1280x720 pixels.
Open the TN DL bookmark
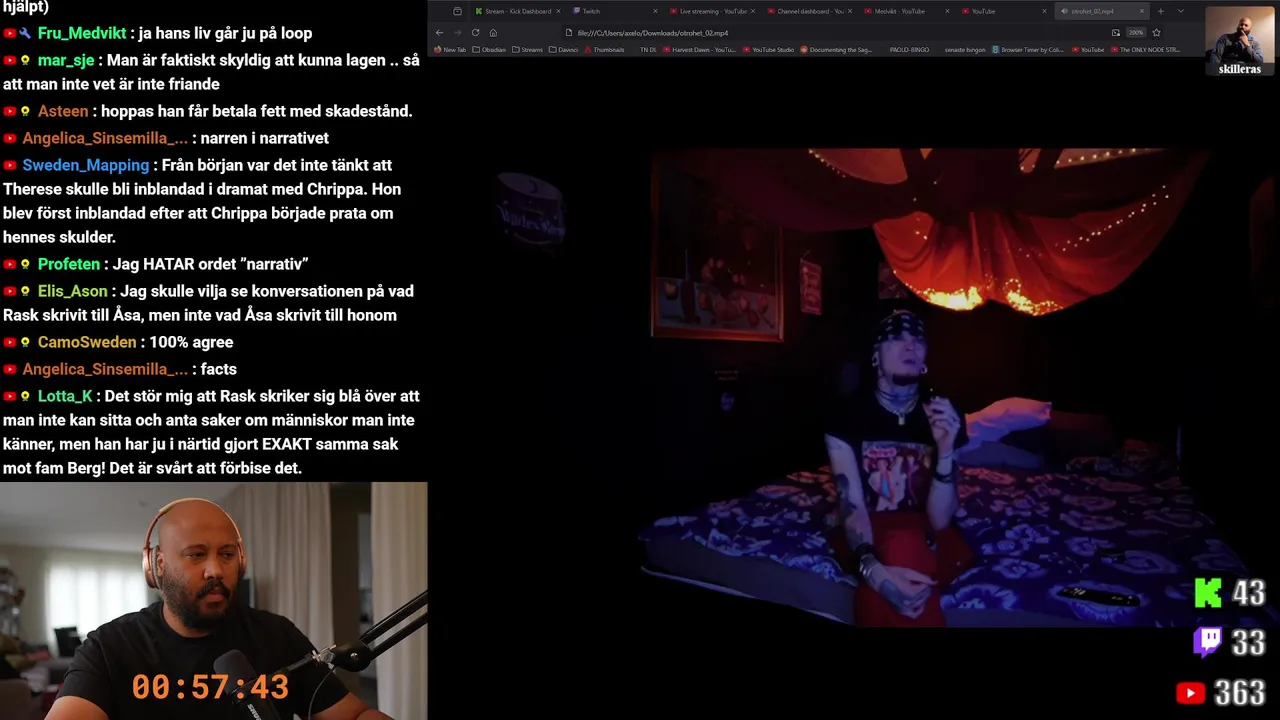point(648,49)
